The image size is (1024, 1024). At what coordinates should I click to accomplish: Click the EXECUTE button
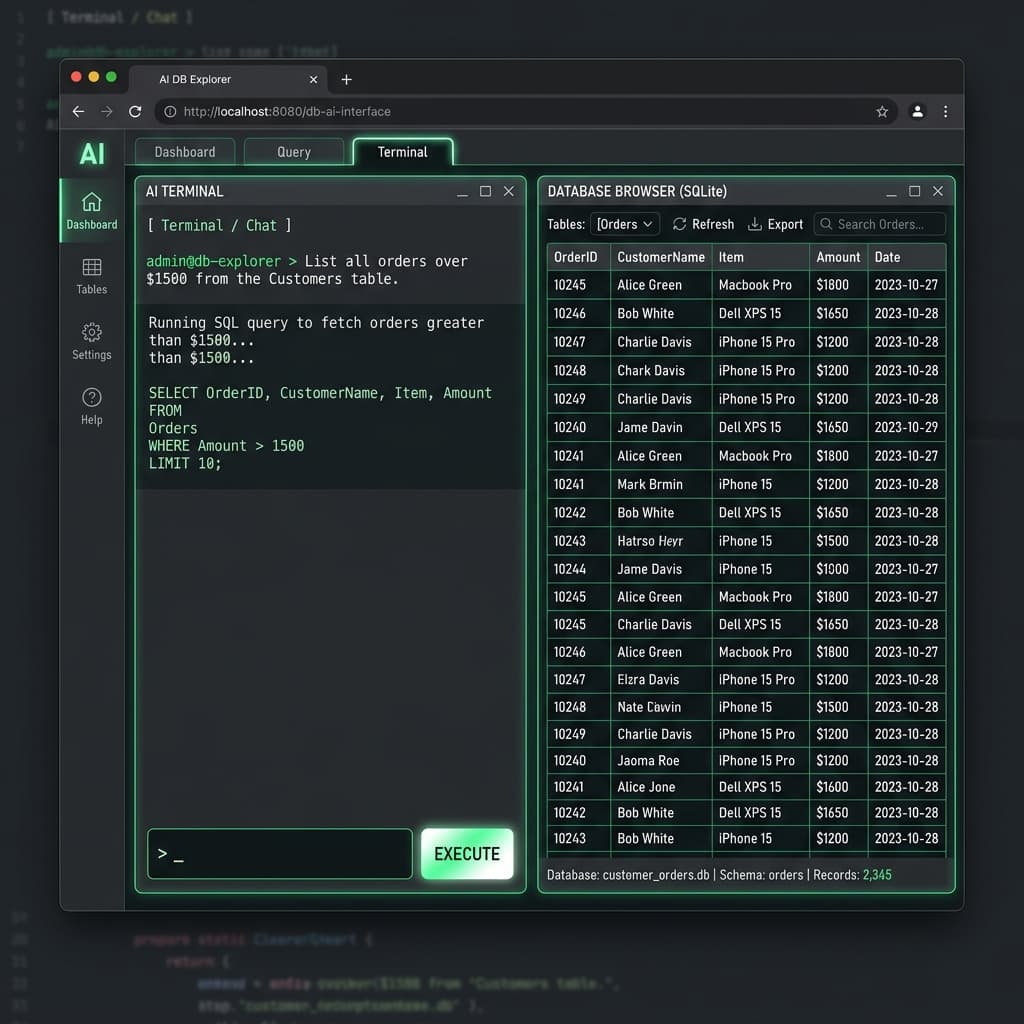click(467, 854)
